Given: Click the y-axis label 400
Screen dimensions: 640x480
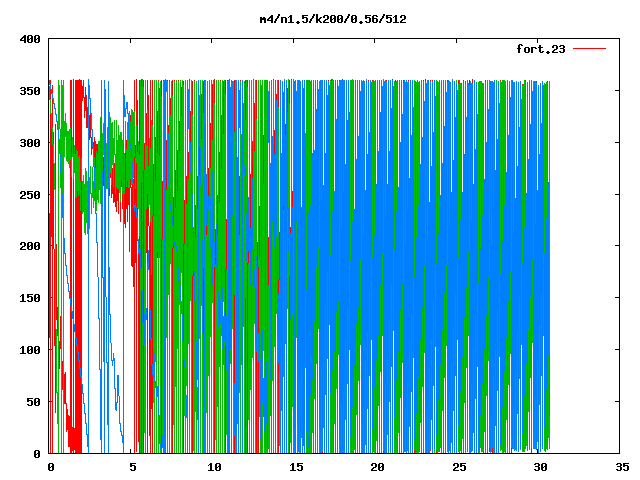Looking at the screenshot, I should click(30, 39).
